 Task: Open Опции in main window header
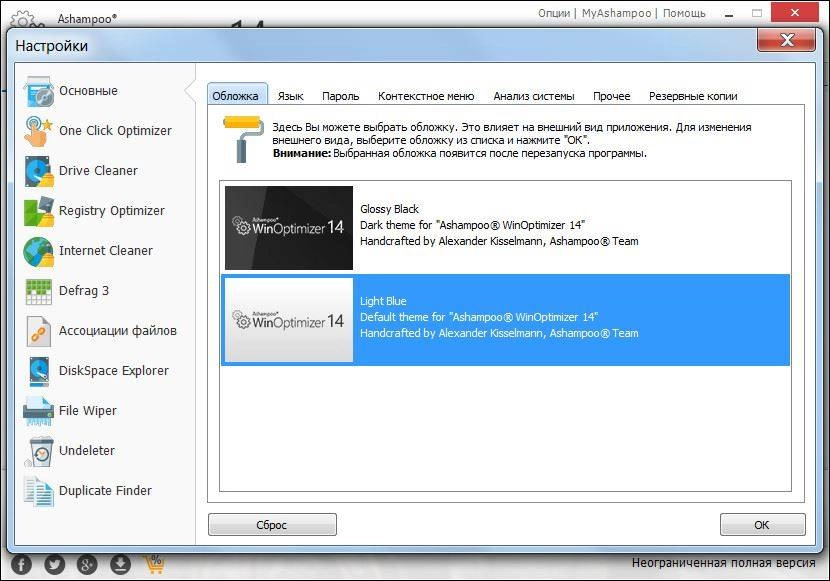tap(554, 13)
